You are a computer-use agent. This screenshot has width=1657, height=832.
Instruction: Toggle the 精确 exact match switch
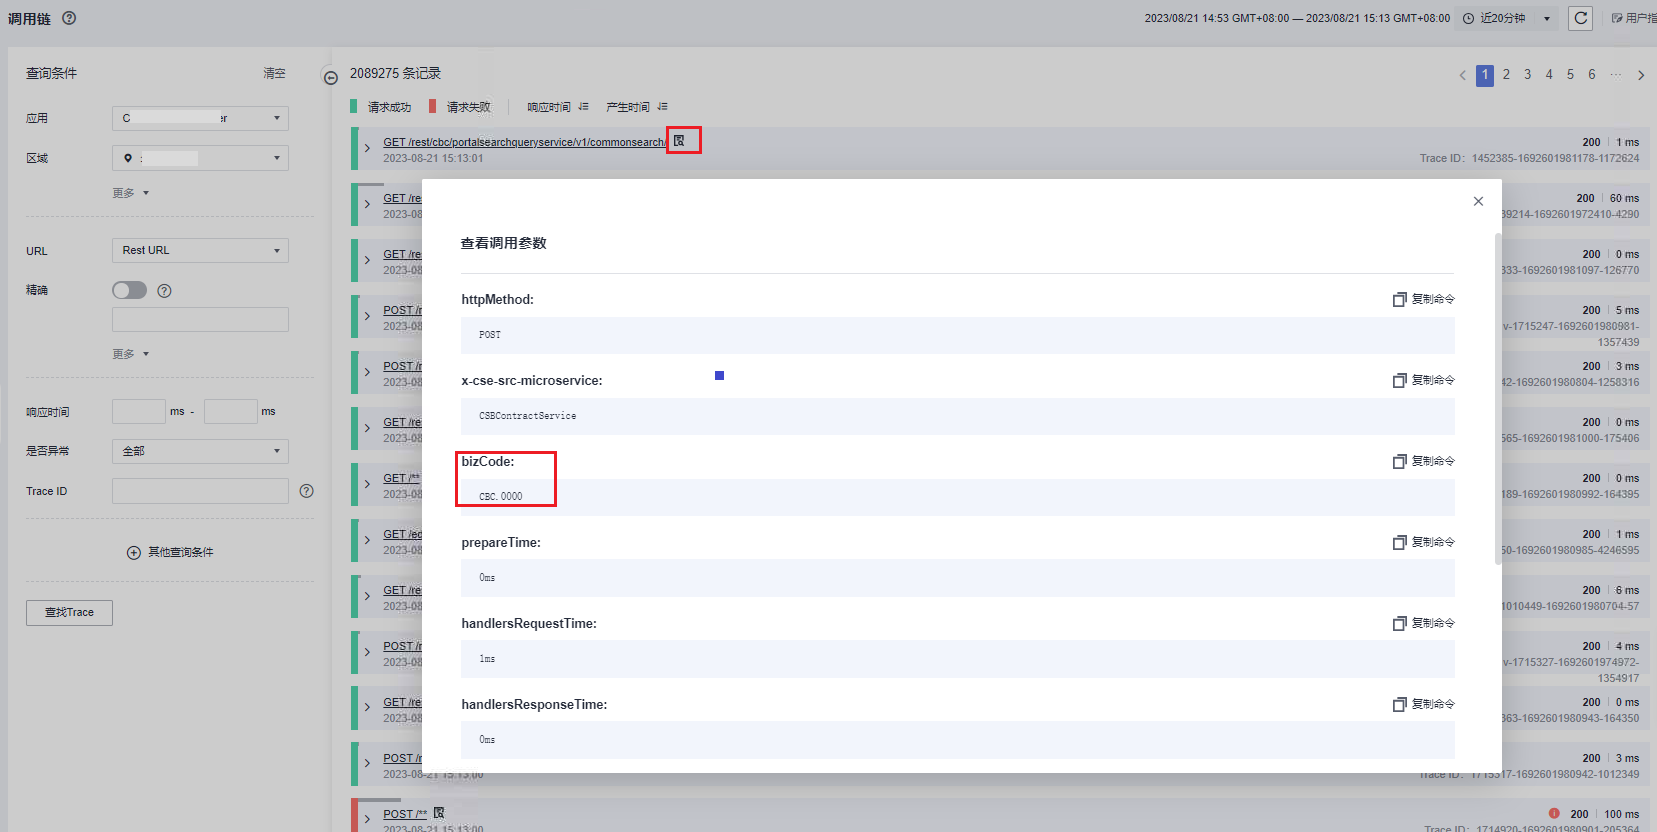coord(130,290)
